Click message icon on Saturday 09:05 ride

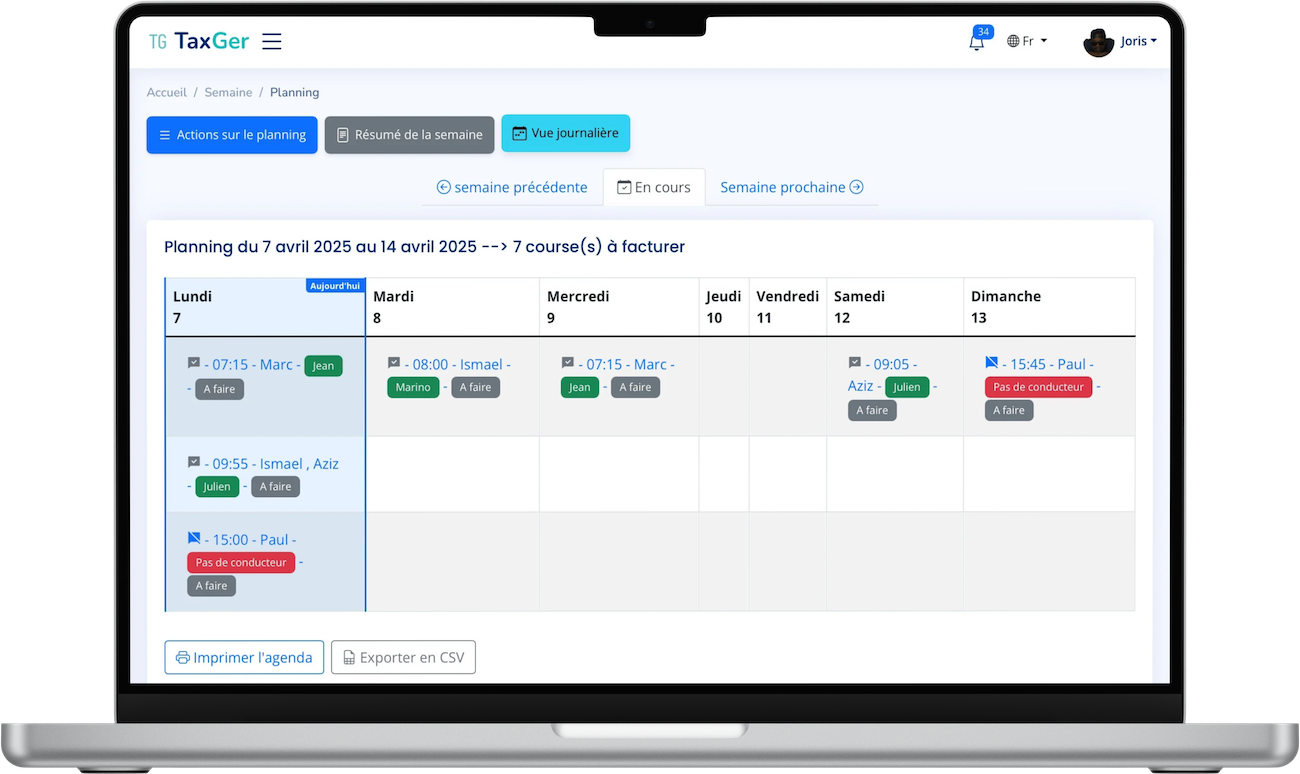(855, 363)
